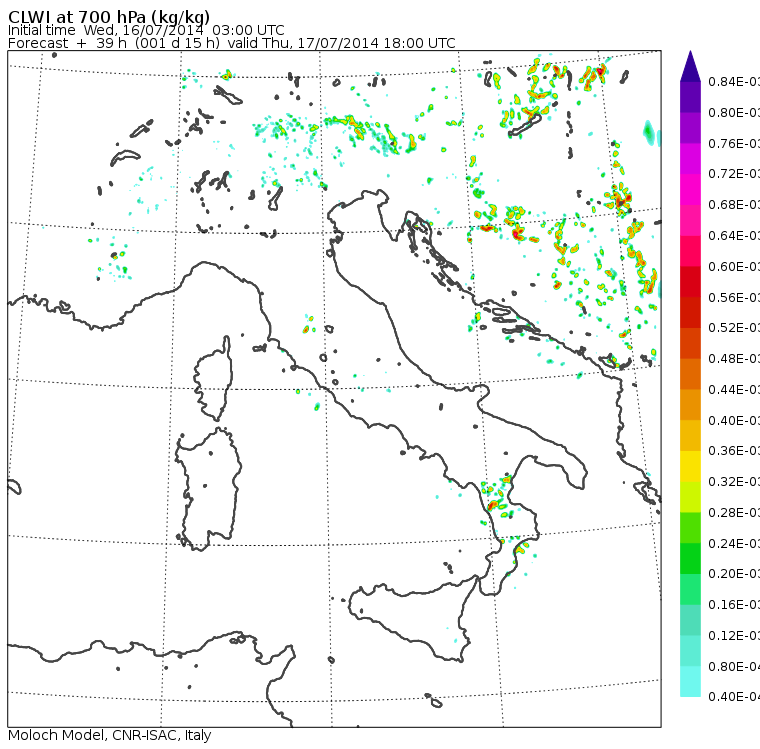760x749 pixels.
Task: Click the 'Moloch Model, CNR-ISAC, Italy' credit text
Action: [110, 735]
